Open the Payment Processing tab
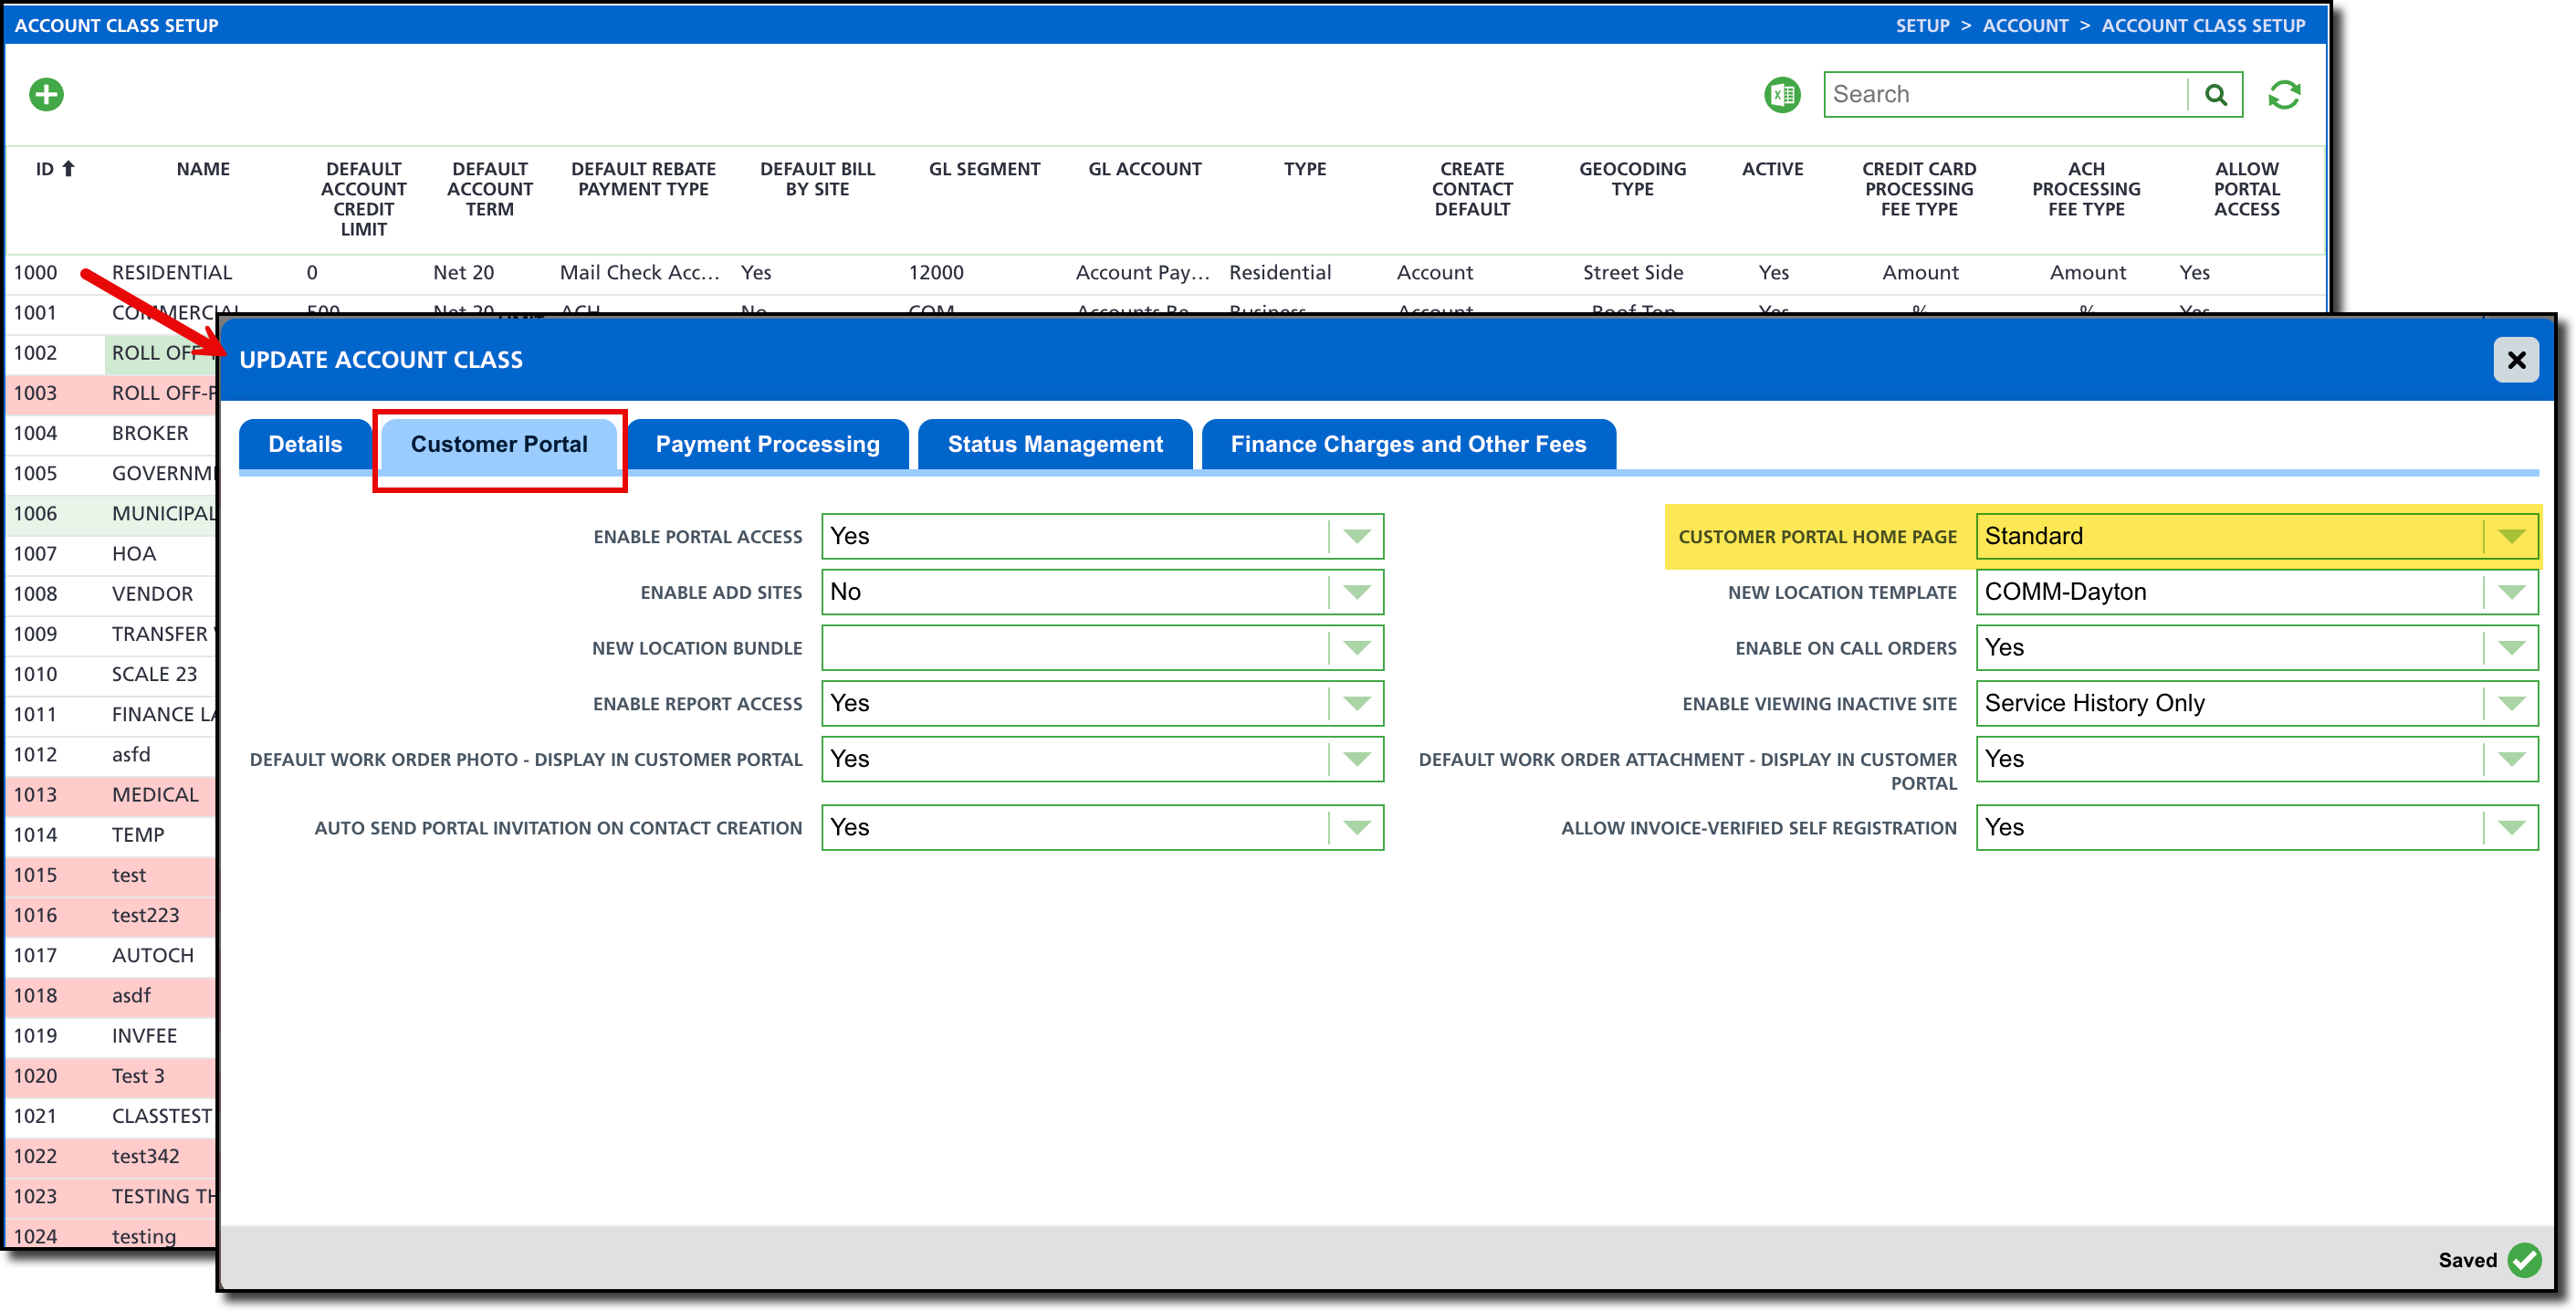This screenshot has height=1311, width=2576. coord(767,445)
